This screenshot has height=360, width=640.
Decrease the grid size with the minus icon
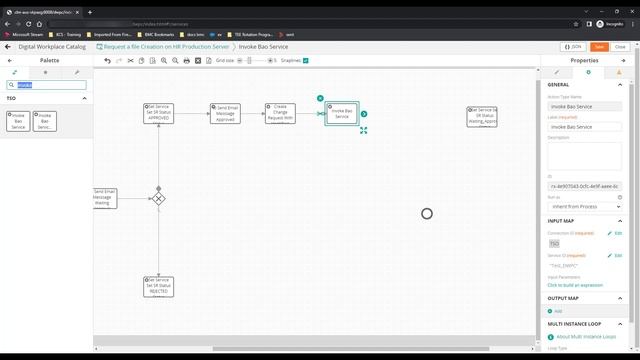coord(240,60)
